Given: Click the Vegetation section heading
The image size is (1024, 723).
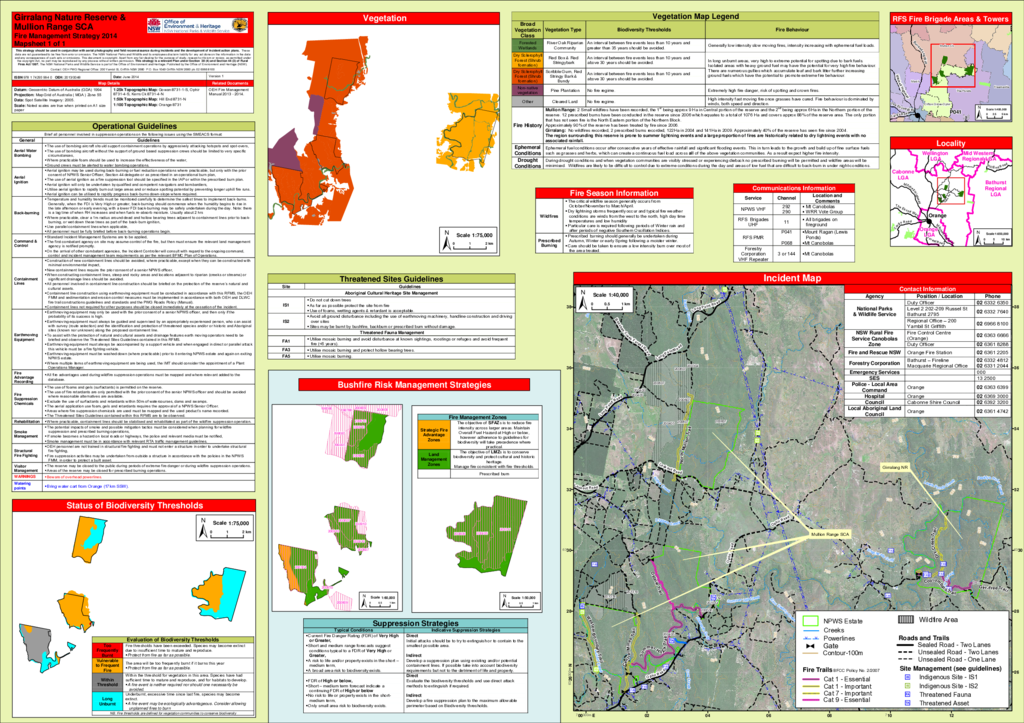Looking at the screenshot, I should click(384, 18).
